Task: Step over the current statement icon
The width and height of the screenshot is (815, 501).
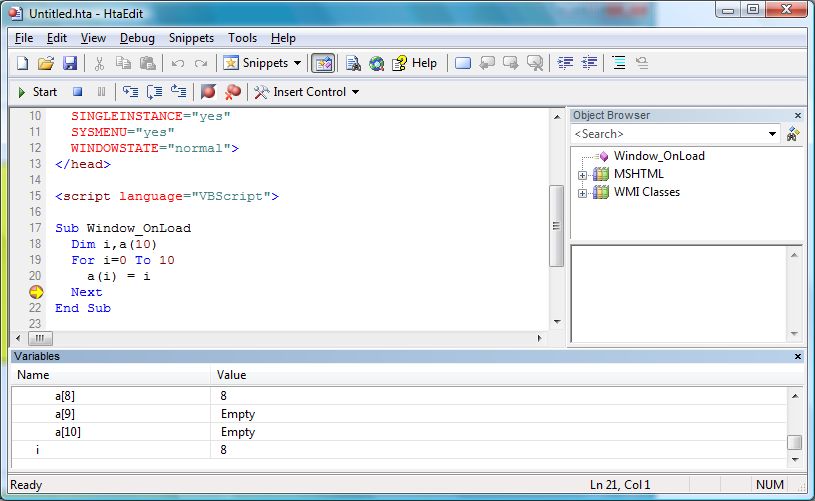Action: [x=154, y=92]
